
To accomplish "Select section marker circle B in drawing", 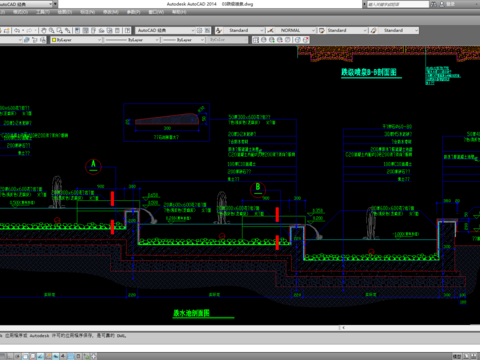I will [x=258, y=189].
